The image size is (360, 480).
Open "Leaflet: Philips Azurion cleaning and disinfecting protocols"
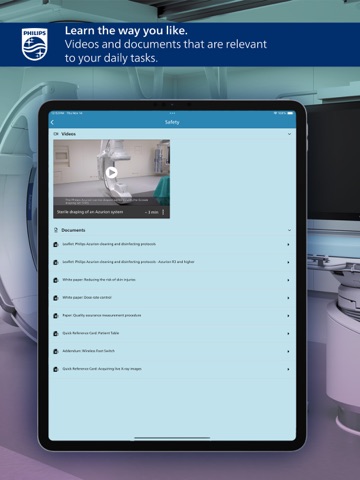click(109, 244)
